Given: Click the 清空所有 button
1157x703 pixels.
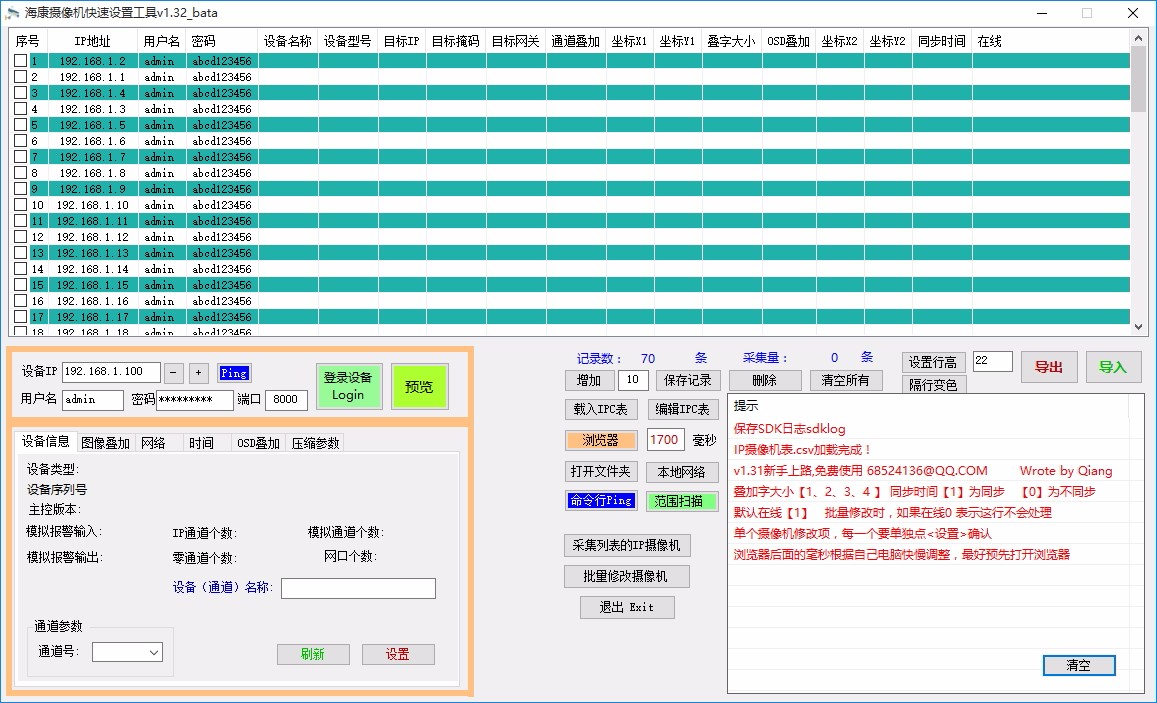Looking at the screenshot, I should [846, 380].
